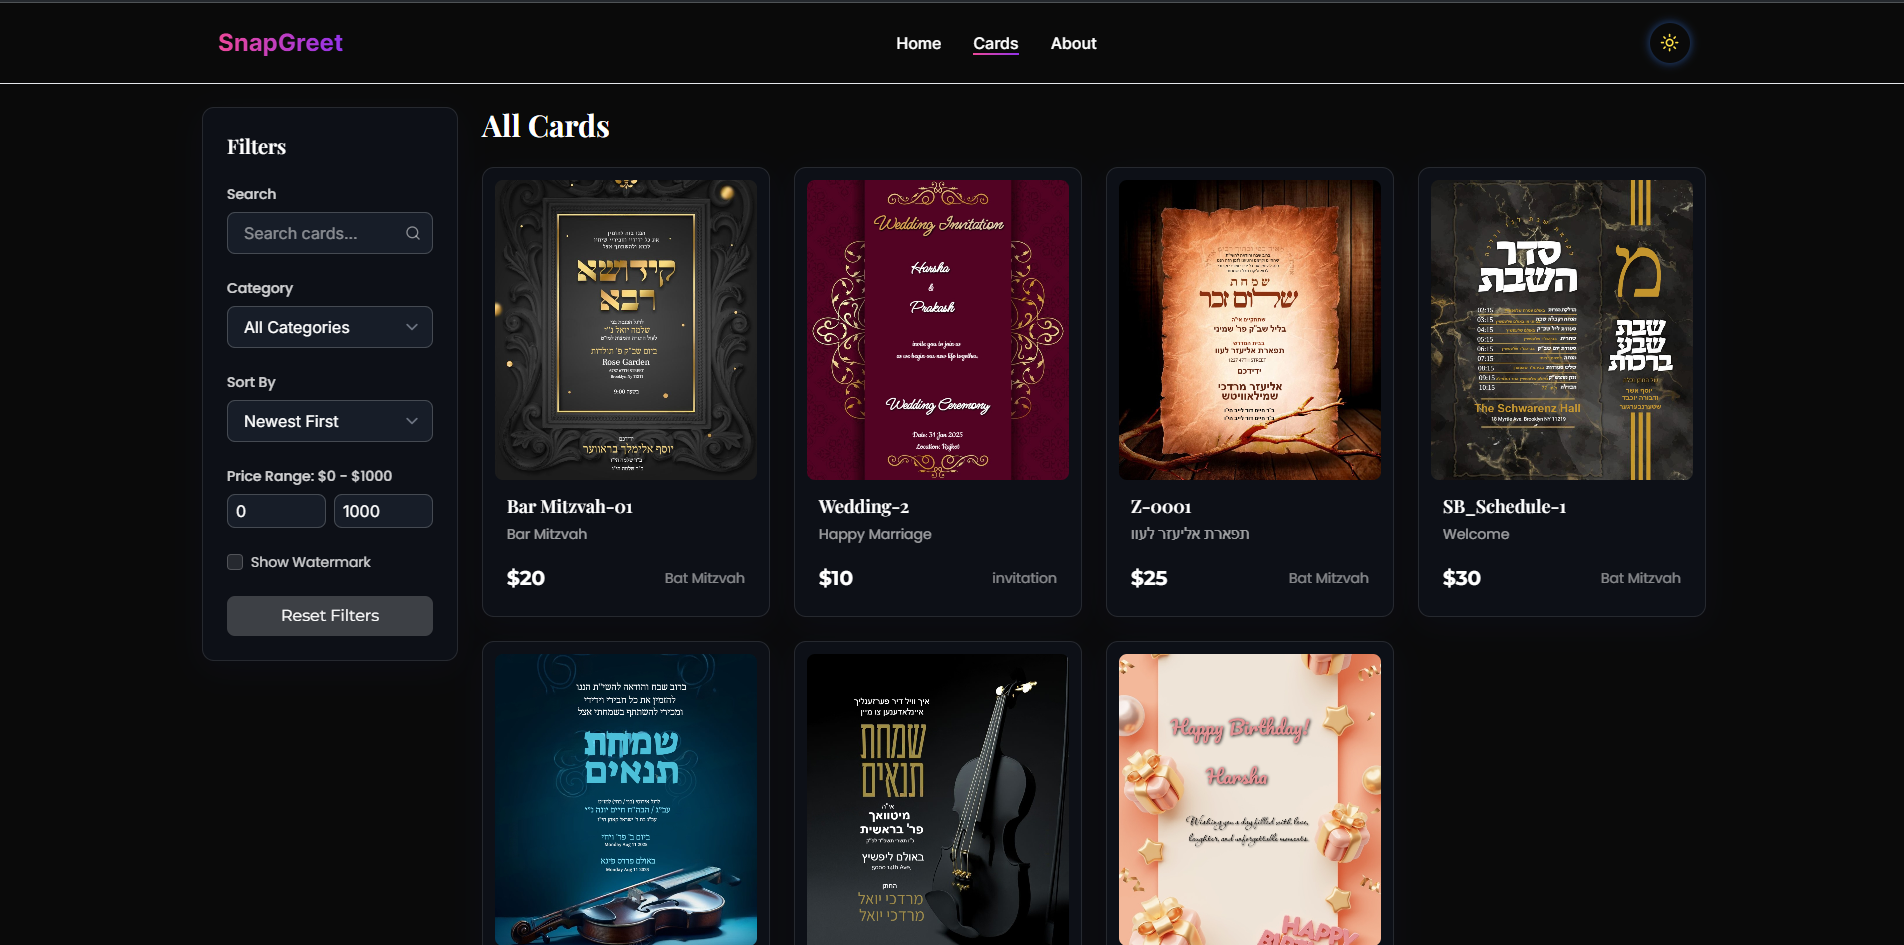
Task: Click the Reset Filters button
Action: coord(330,616)
